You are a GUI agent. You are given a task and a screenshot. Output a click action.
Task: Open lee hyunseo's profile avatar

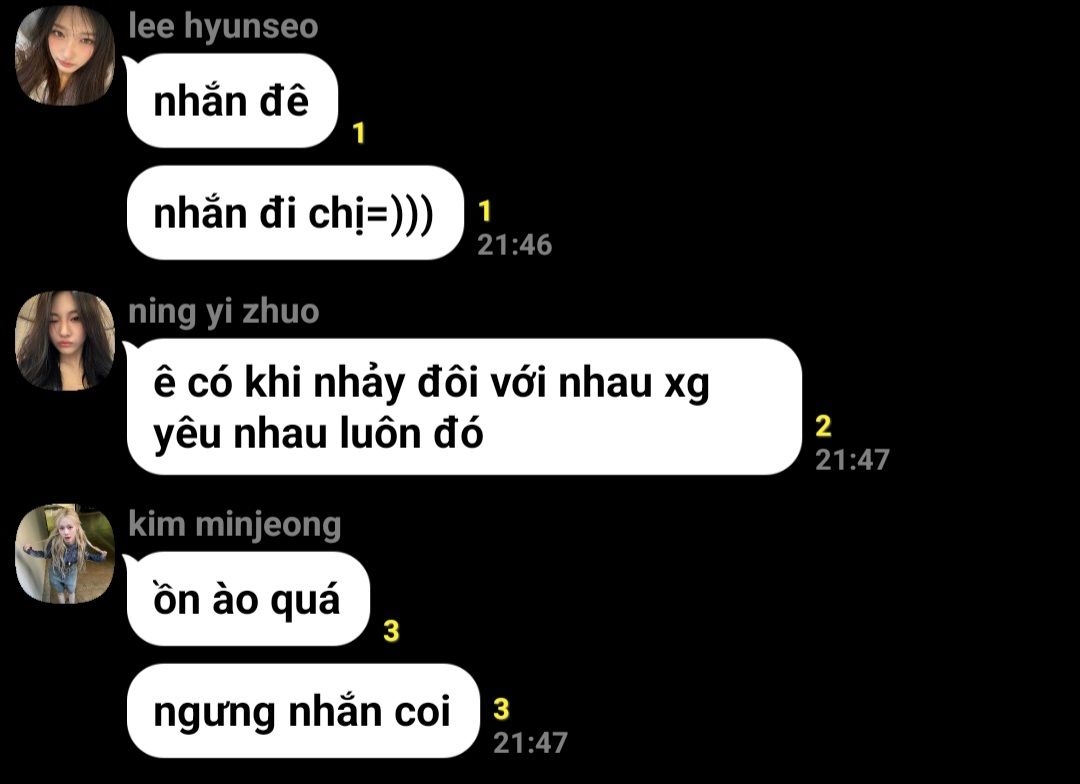pyautogui.click(x=65, y=56)
